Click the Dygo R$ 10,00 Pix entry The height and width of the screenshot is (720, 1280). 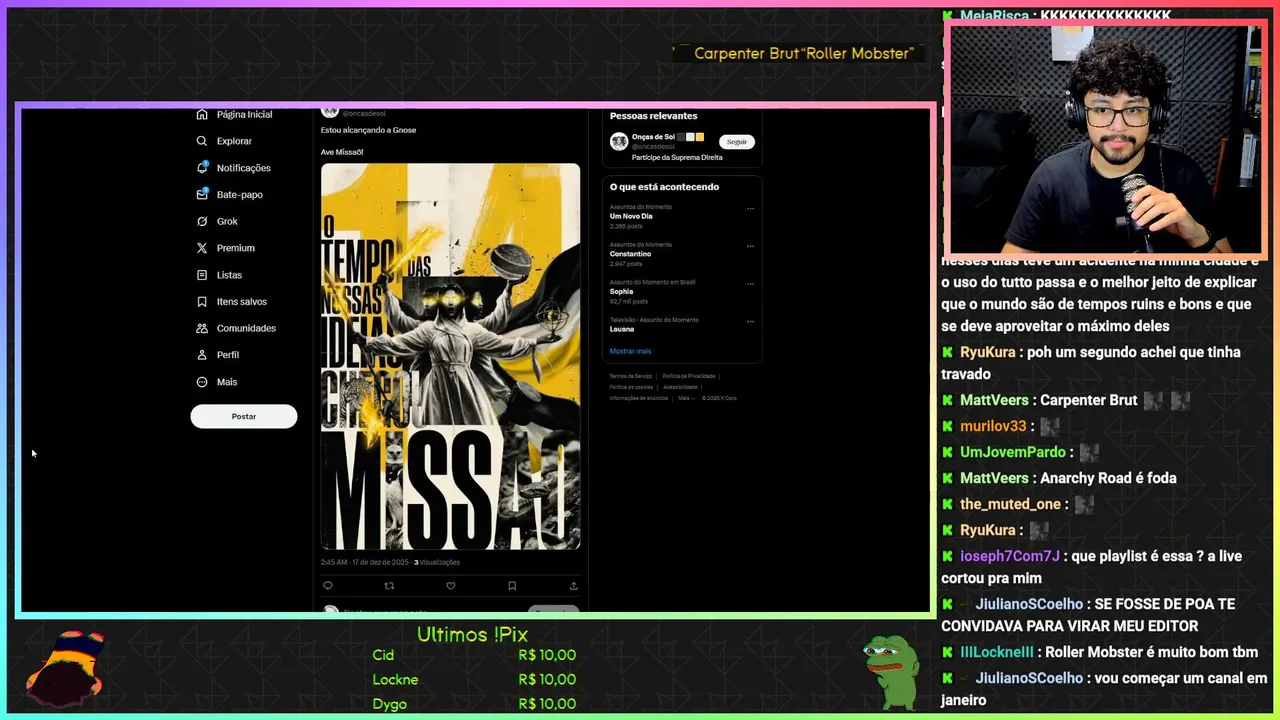pyautogui.click(x=474, y=704)
